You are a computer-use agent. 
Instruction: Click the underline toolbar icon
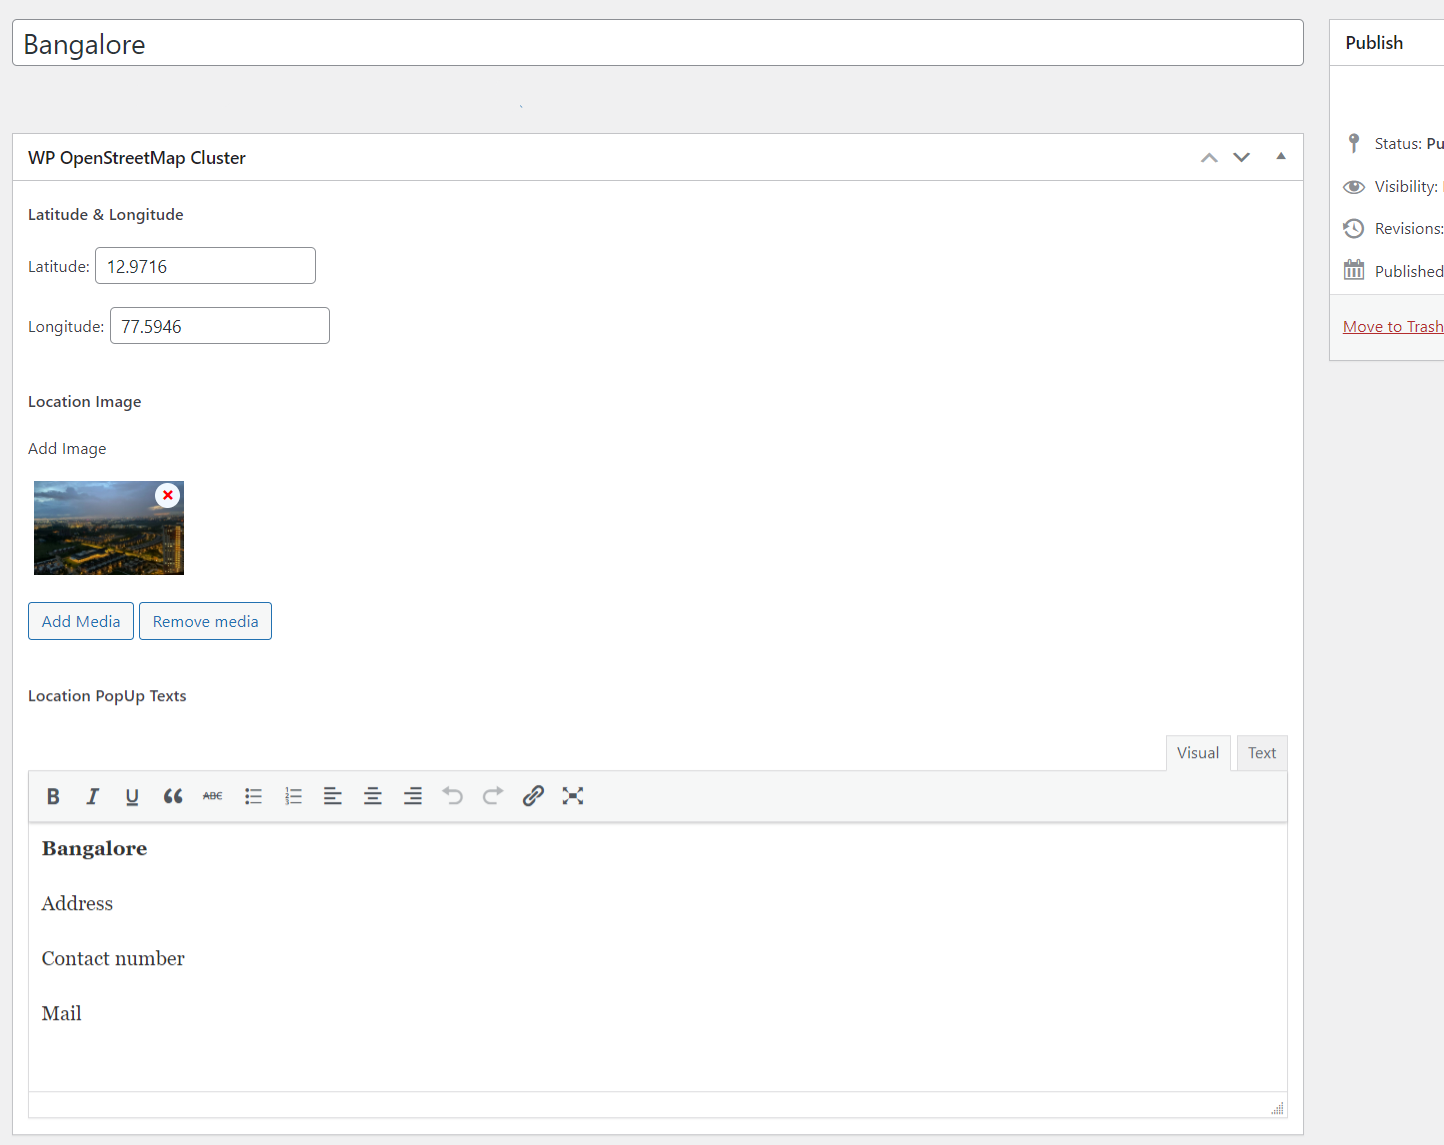(x=132, y=796)
